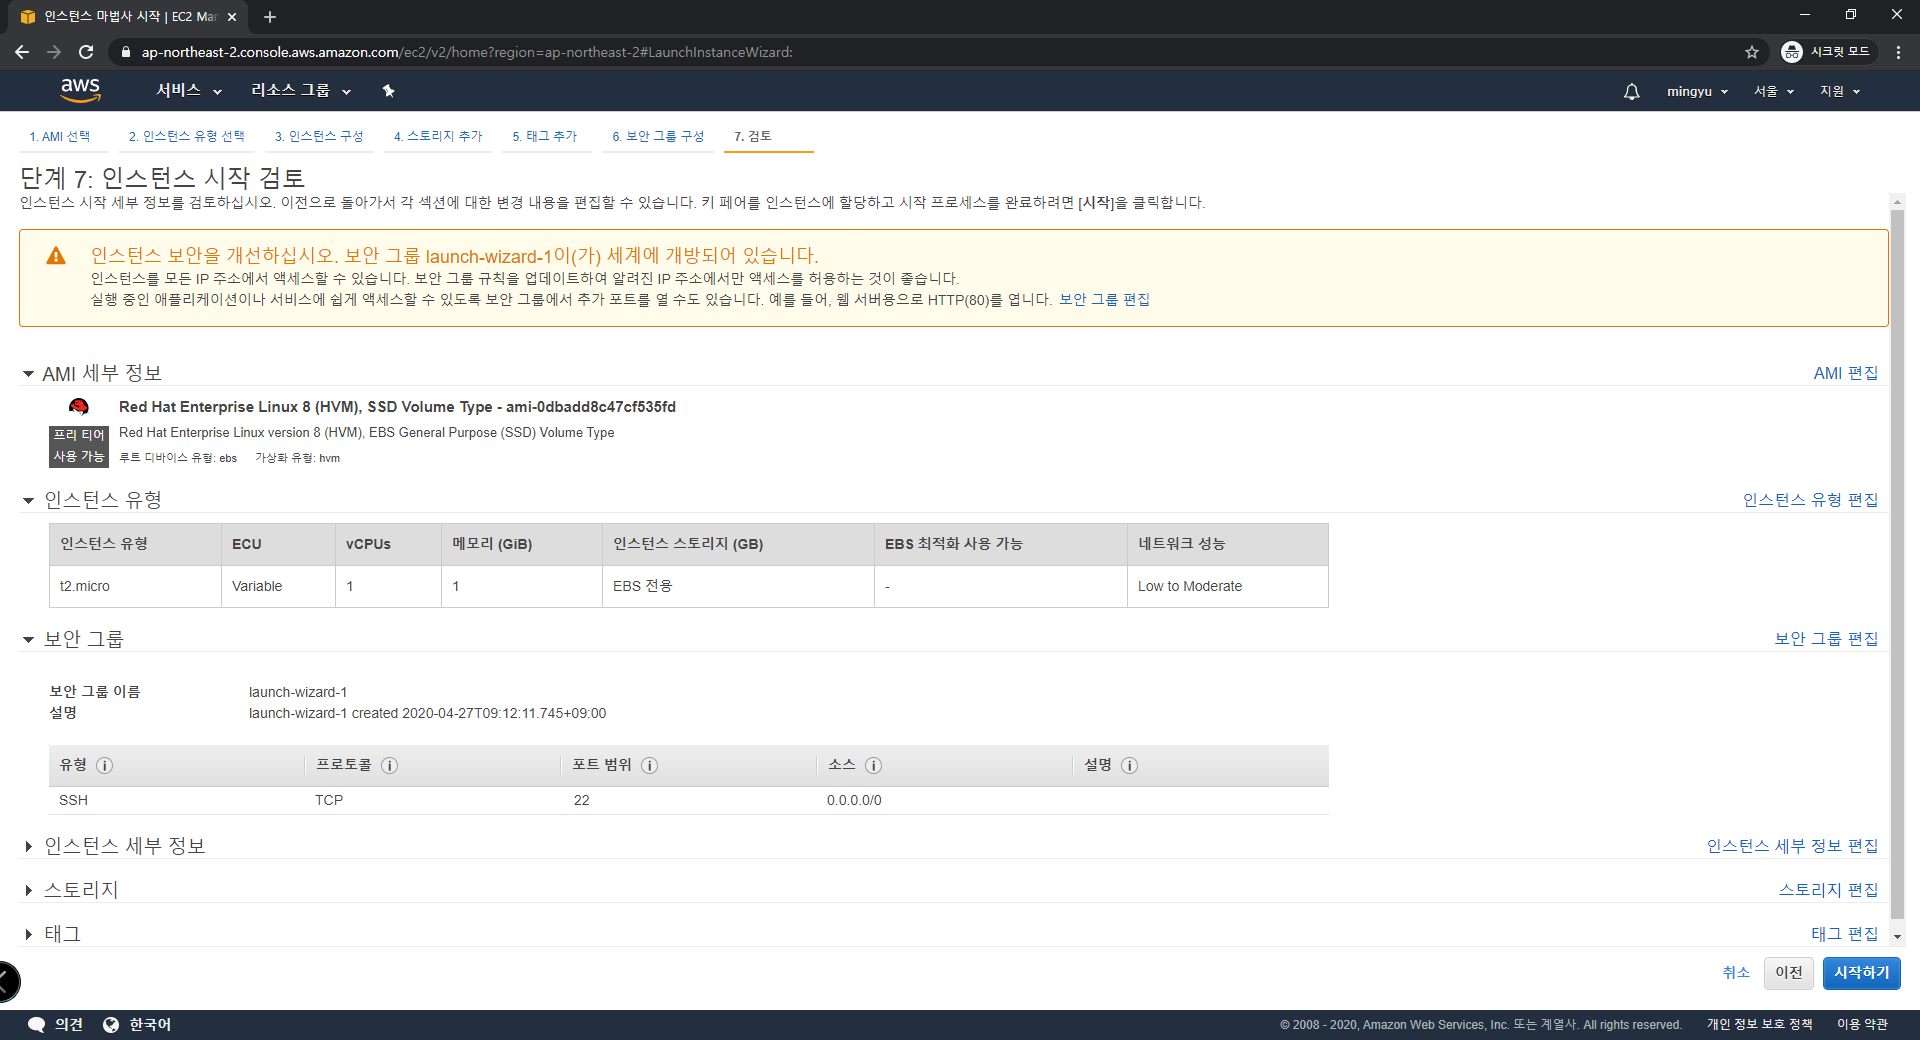Click the 0.0.0.0/0 source value
Screen dimensions: 1920x1040
854,801
